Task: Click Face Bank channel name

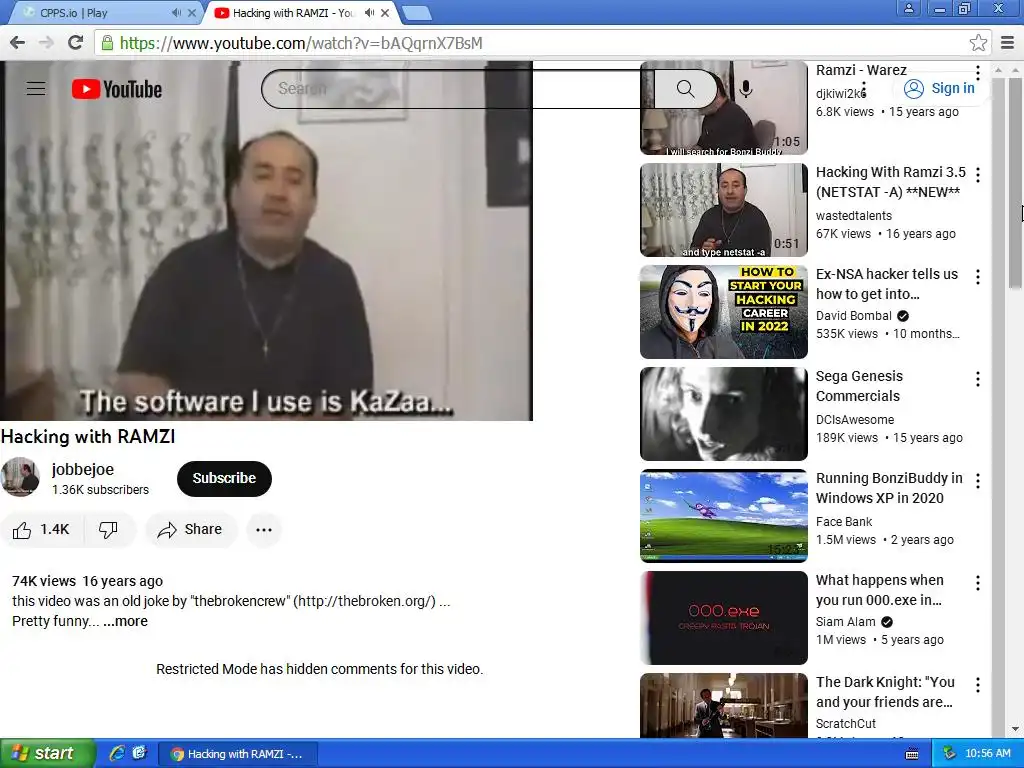Action: coord(844,521)
